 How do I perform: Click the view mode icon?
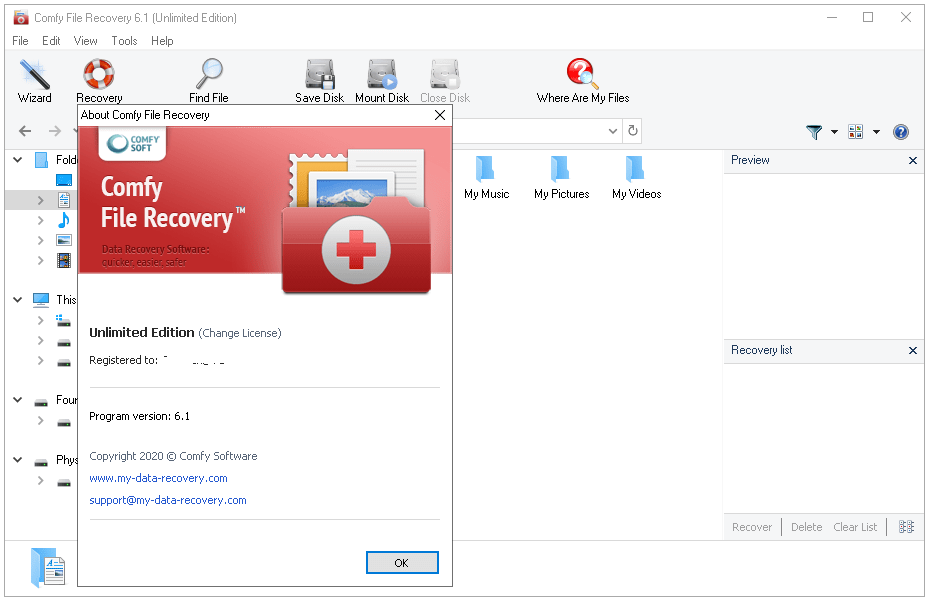(x=856, y=131)
